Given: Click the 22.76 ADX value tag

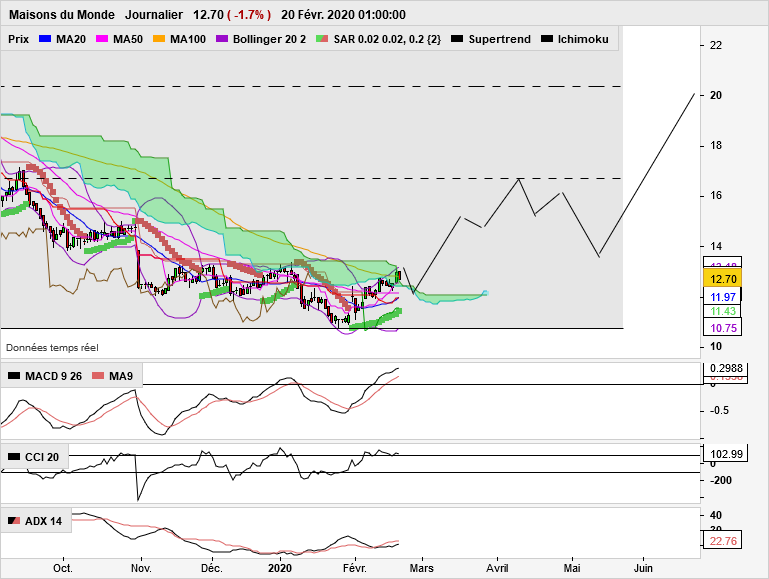Looking at the screenshot, I should click(723, 541).
